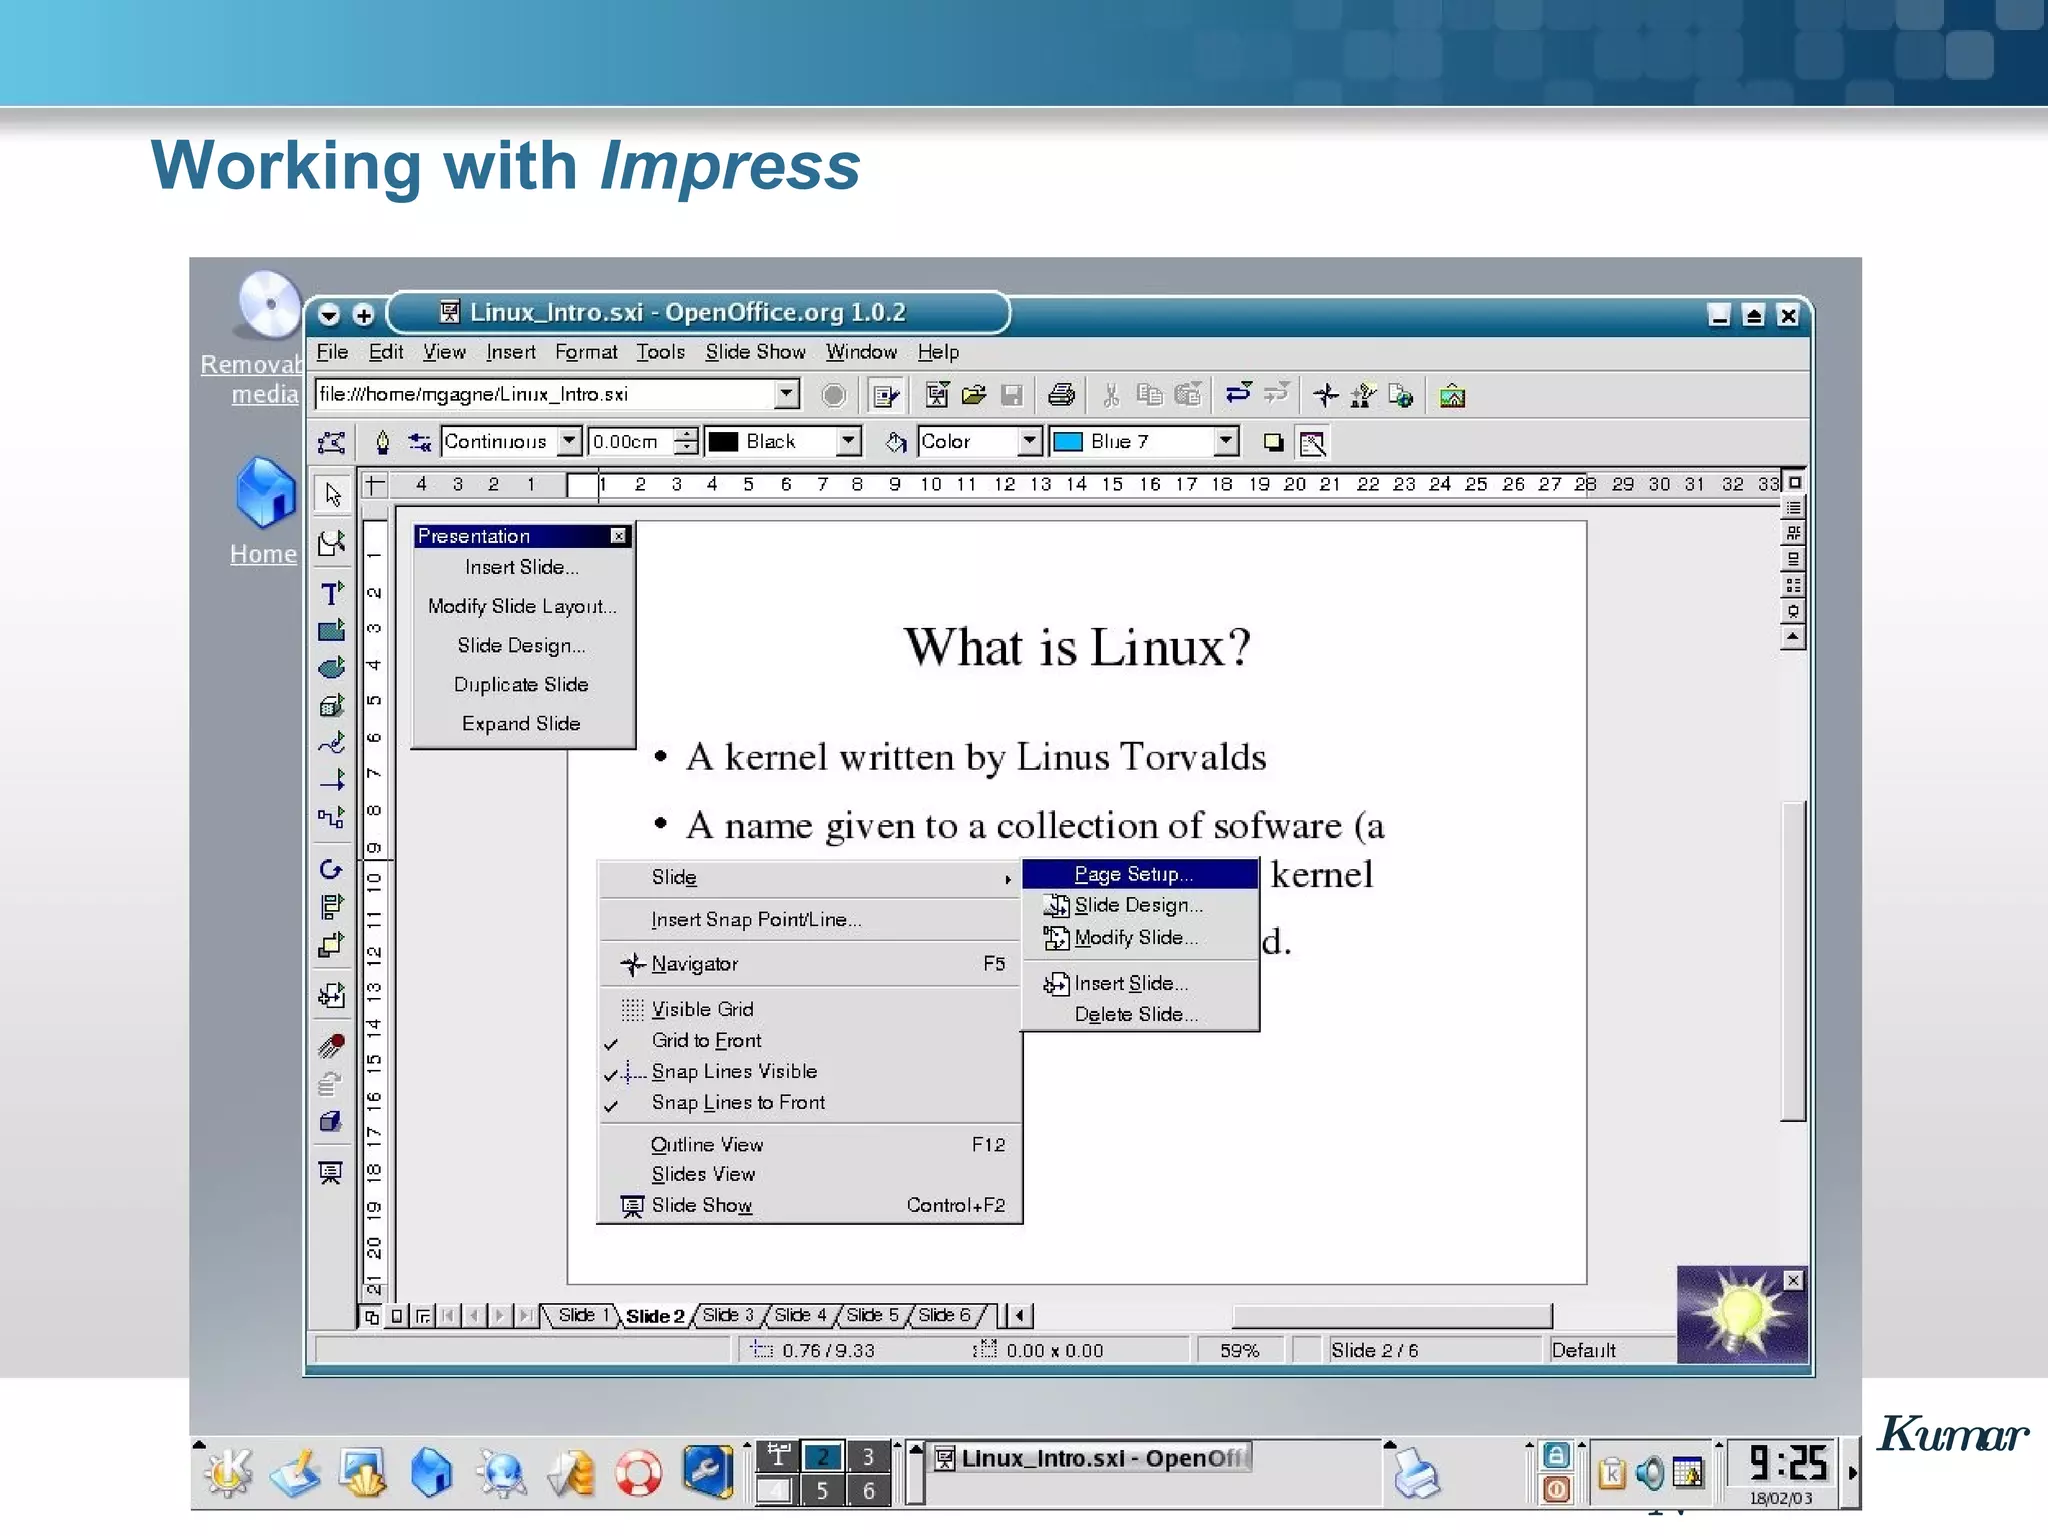Viewport: 2048px width, 1536px height.
Task: Toggle the Snap Lines Visible option
Action: [733, 1071]
